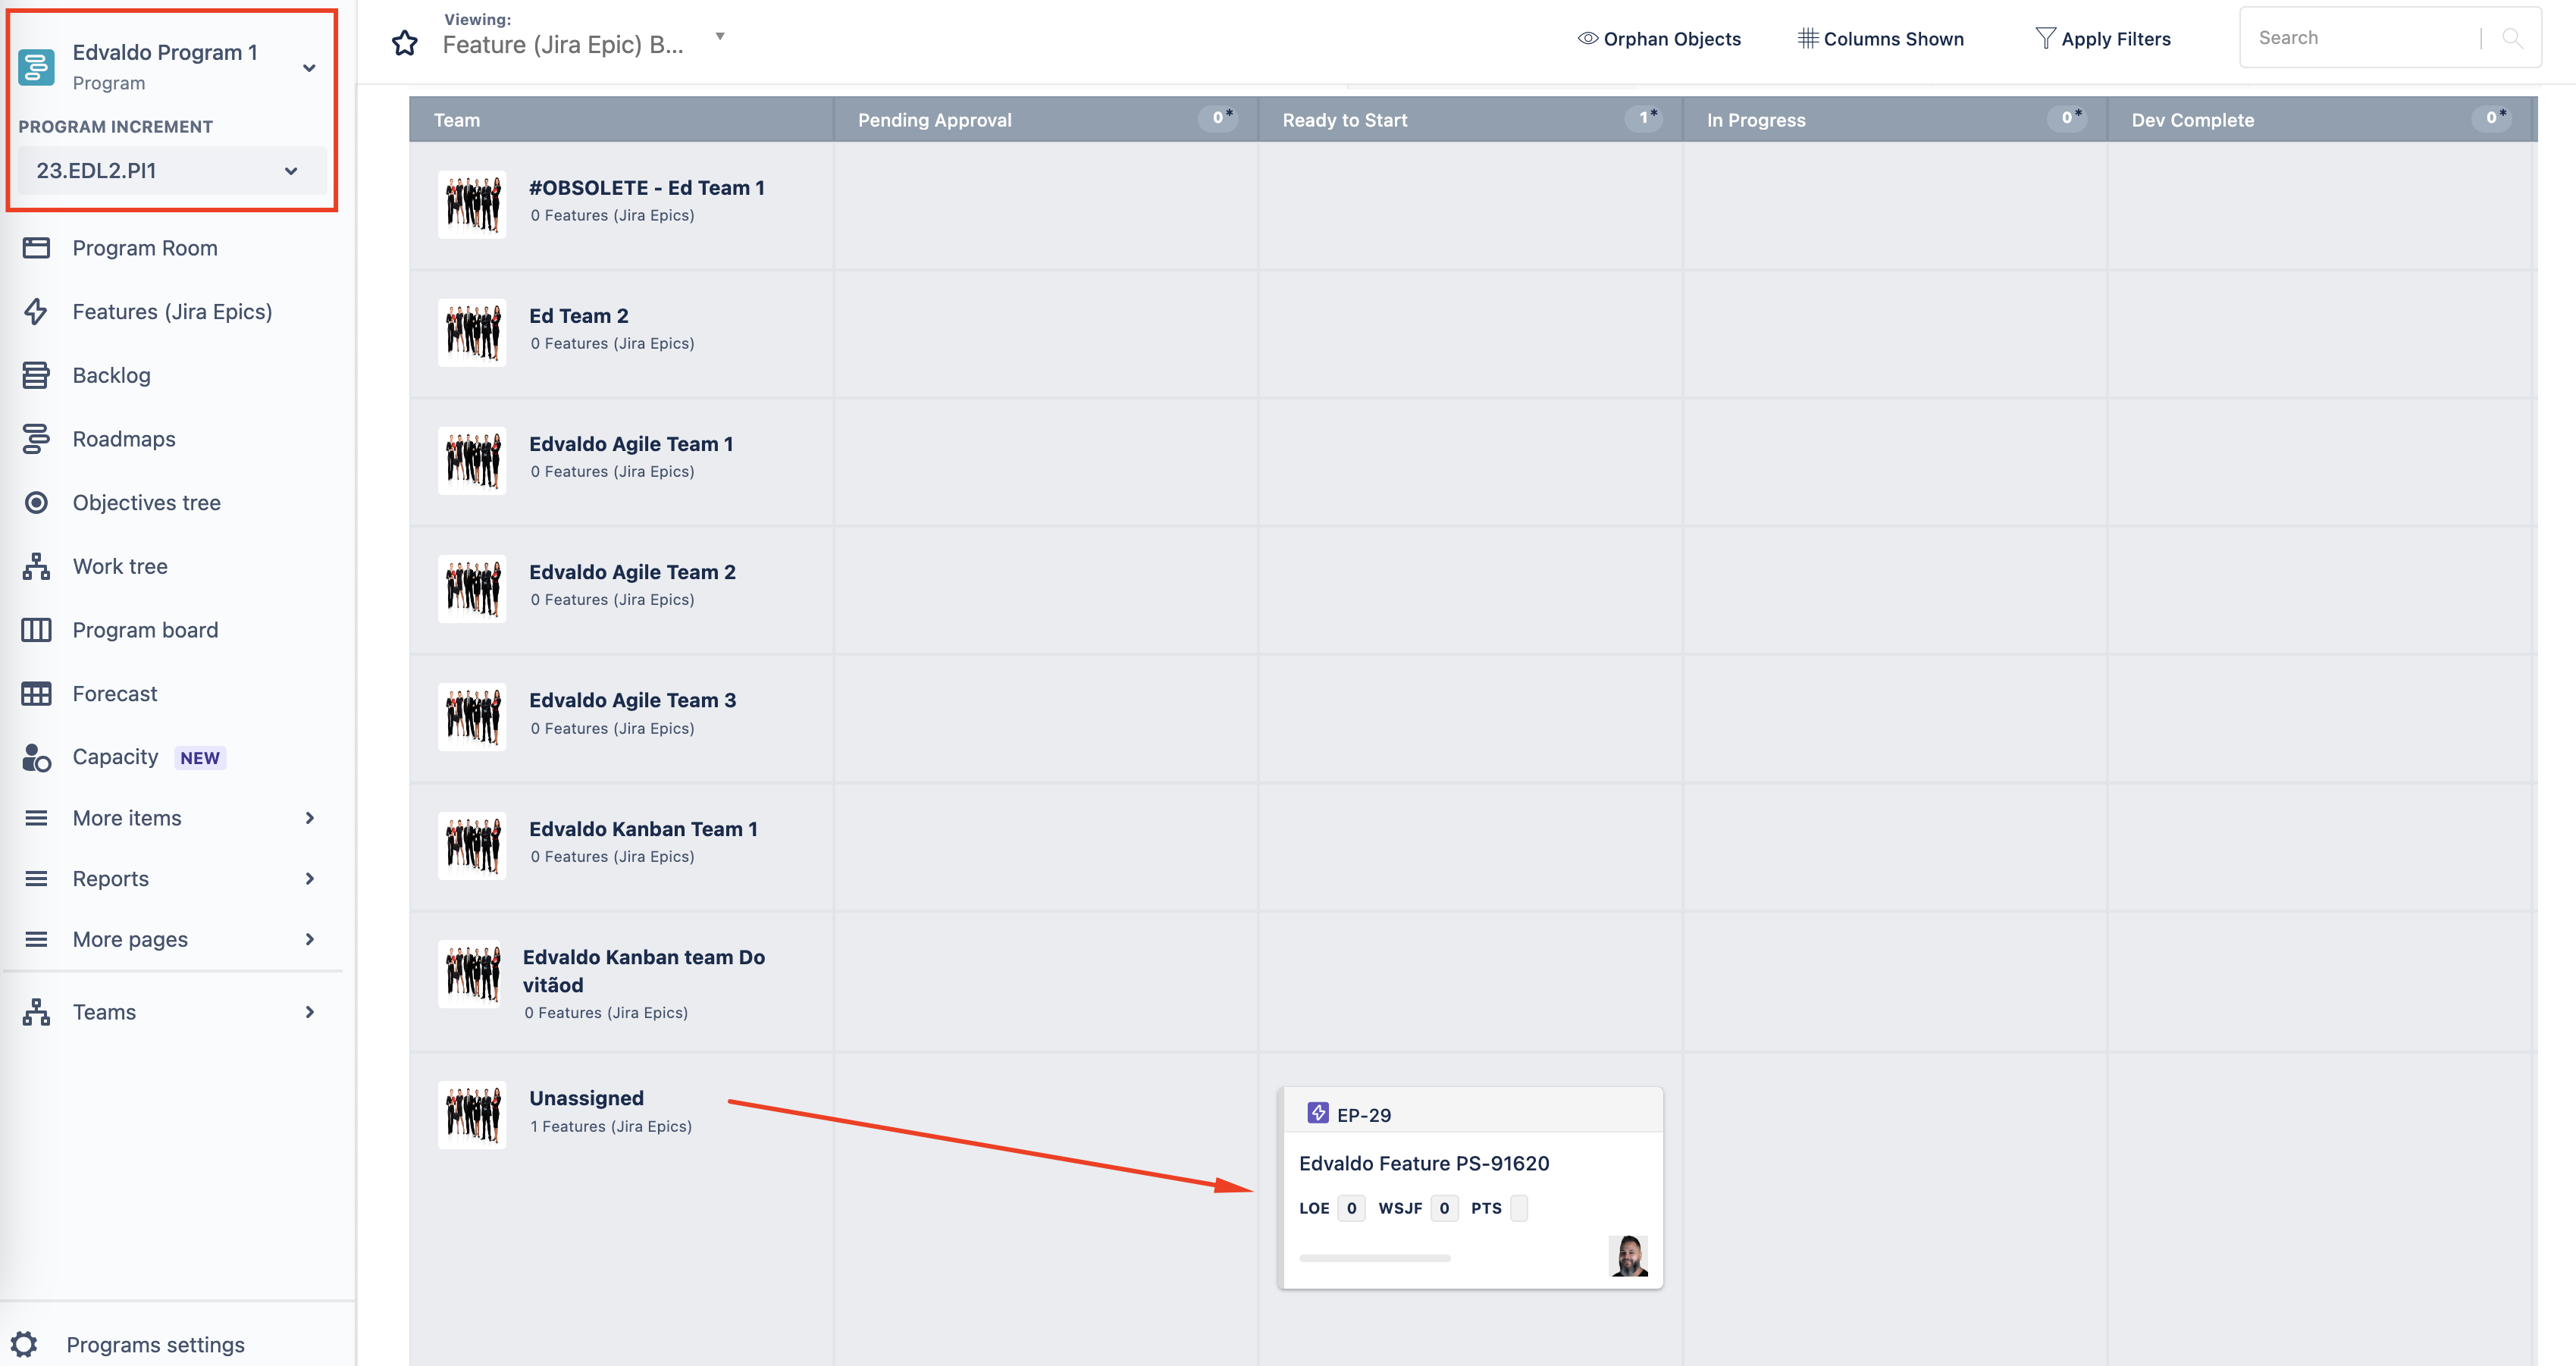Click the Objectives tree target icon
This screenshot has height=1366, width=2576.
click(36, 503)
